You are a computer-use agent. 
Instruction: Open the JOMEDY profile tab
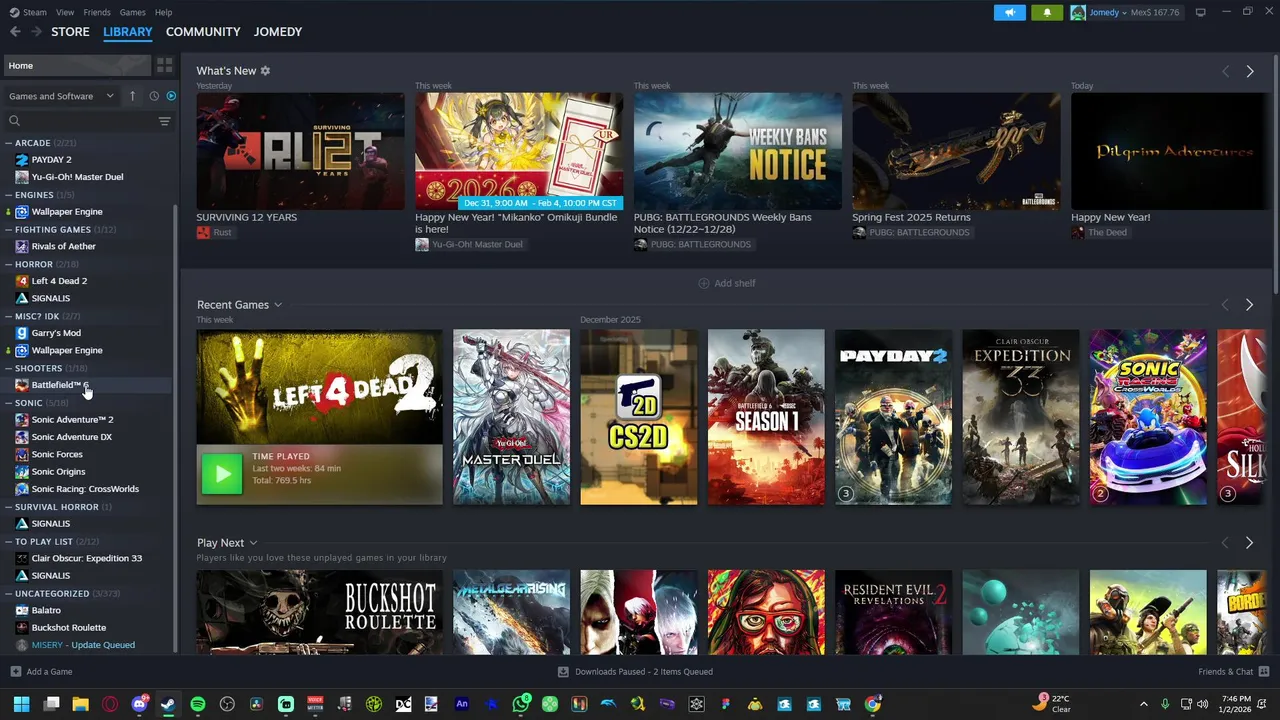click(278, 32)
